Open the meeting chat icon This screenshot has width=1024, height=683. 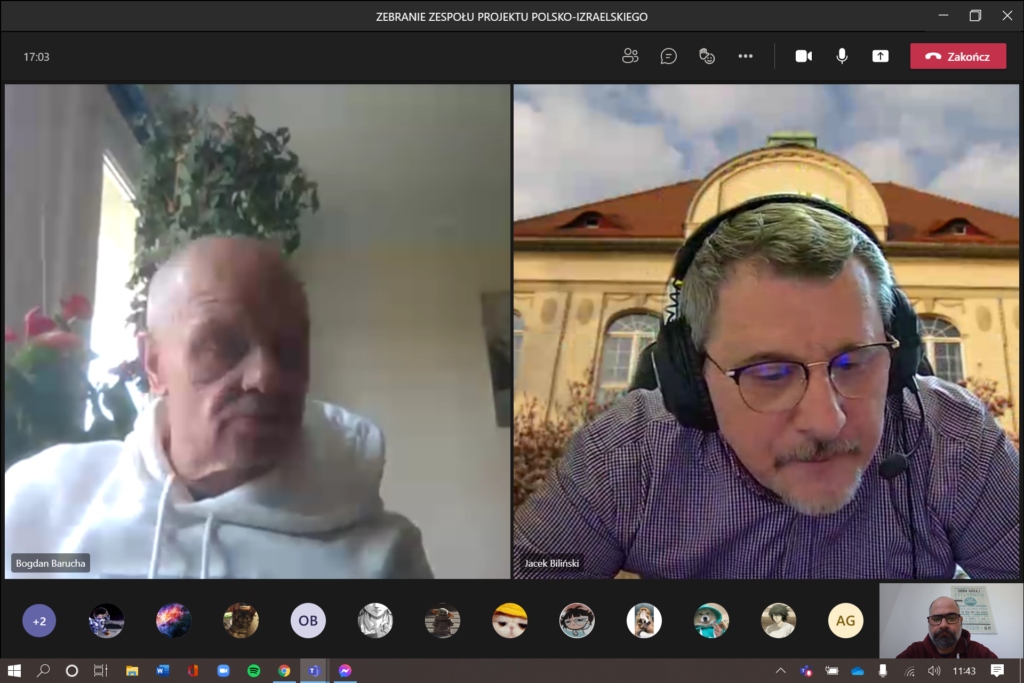pyautogui.click(x=668, y=56)
